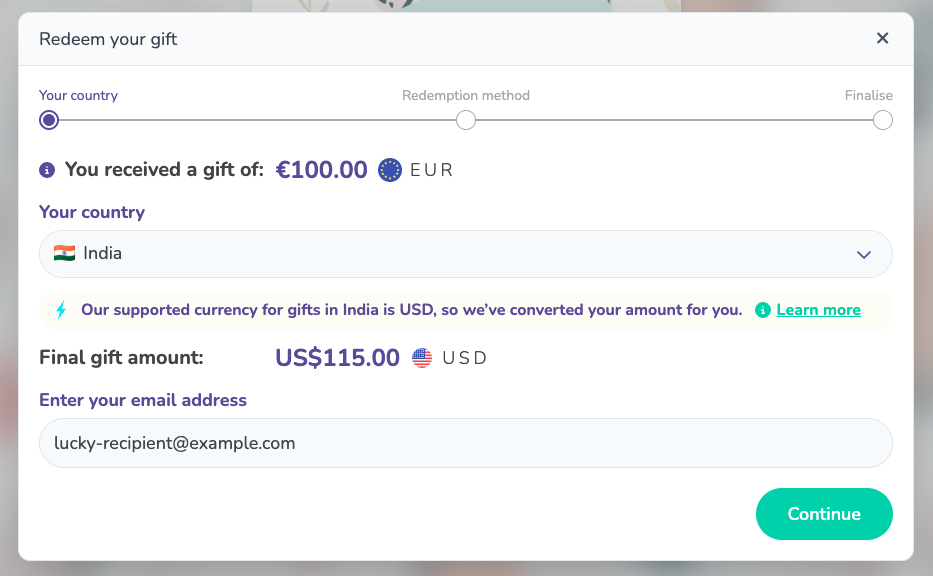Close the Redeem your gift dialog
The height and width of the screenshot is (576, 933).
882,38
